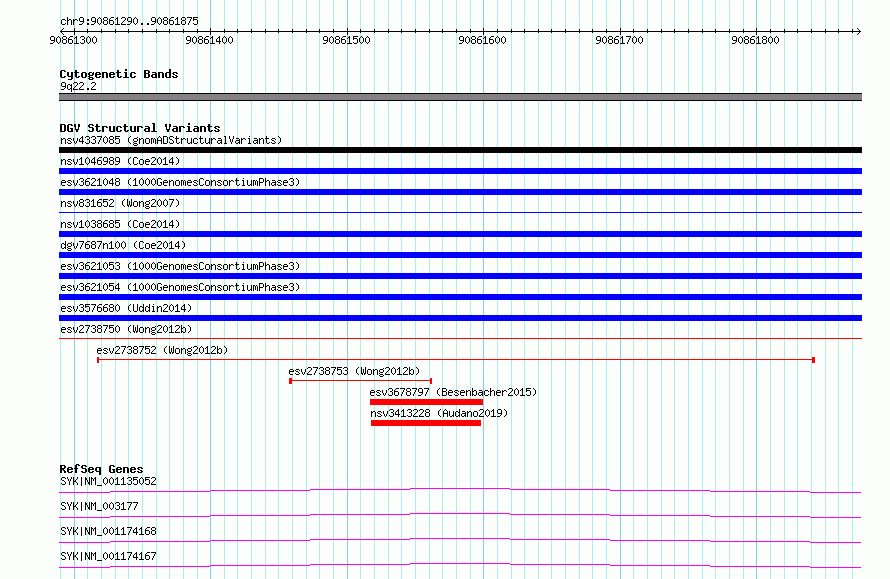
Task: Click the thin red esv2738750 variant line
Action: 460,339
